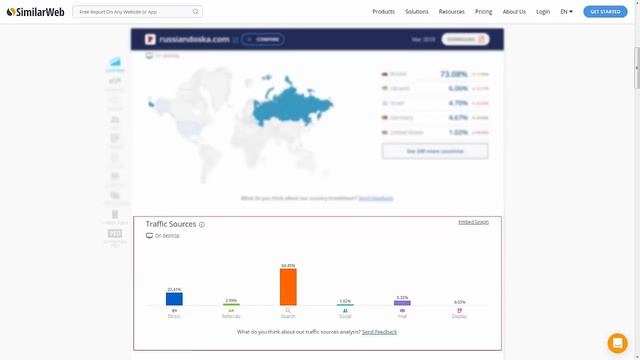The width and height of the screenshot is (640, 360).
Task: Click the Compare button in site banner
Action: 262,39
